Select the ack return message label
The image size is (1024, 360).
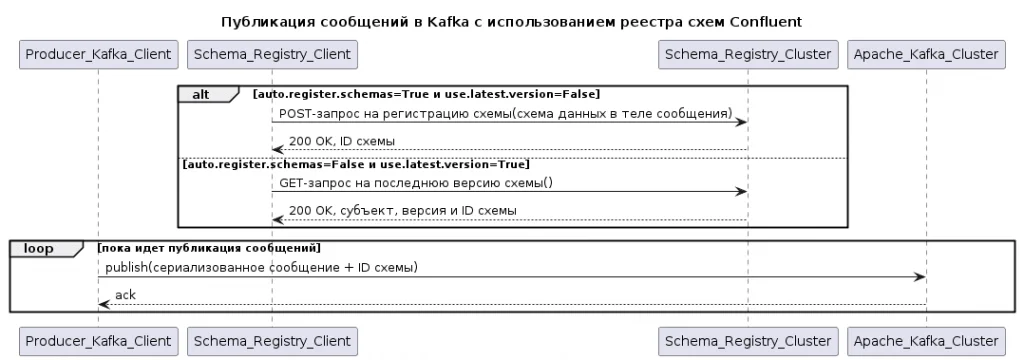click(x=125, y=295)
